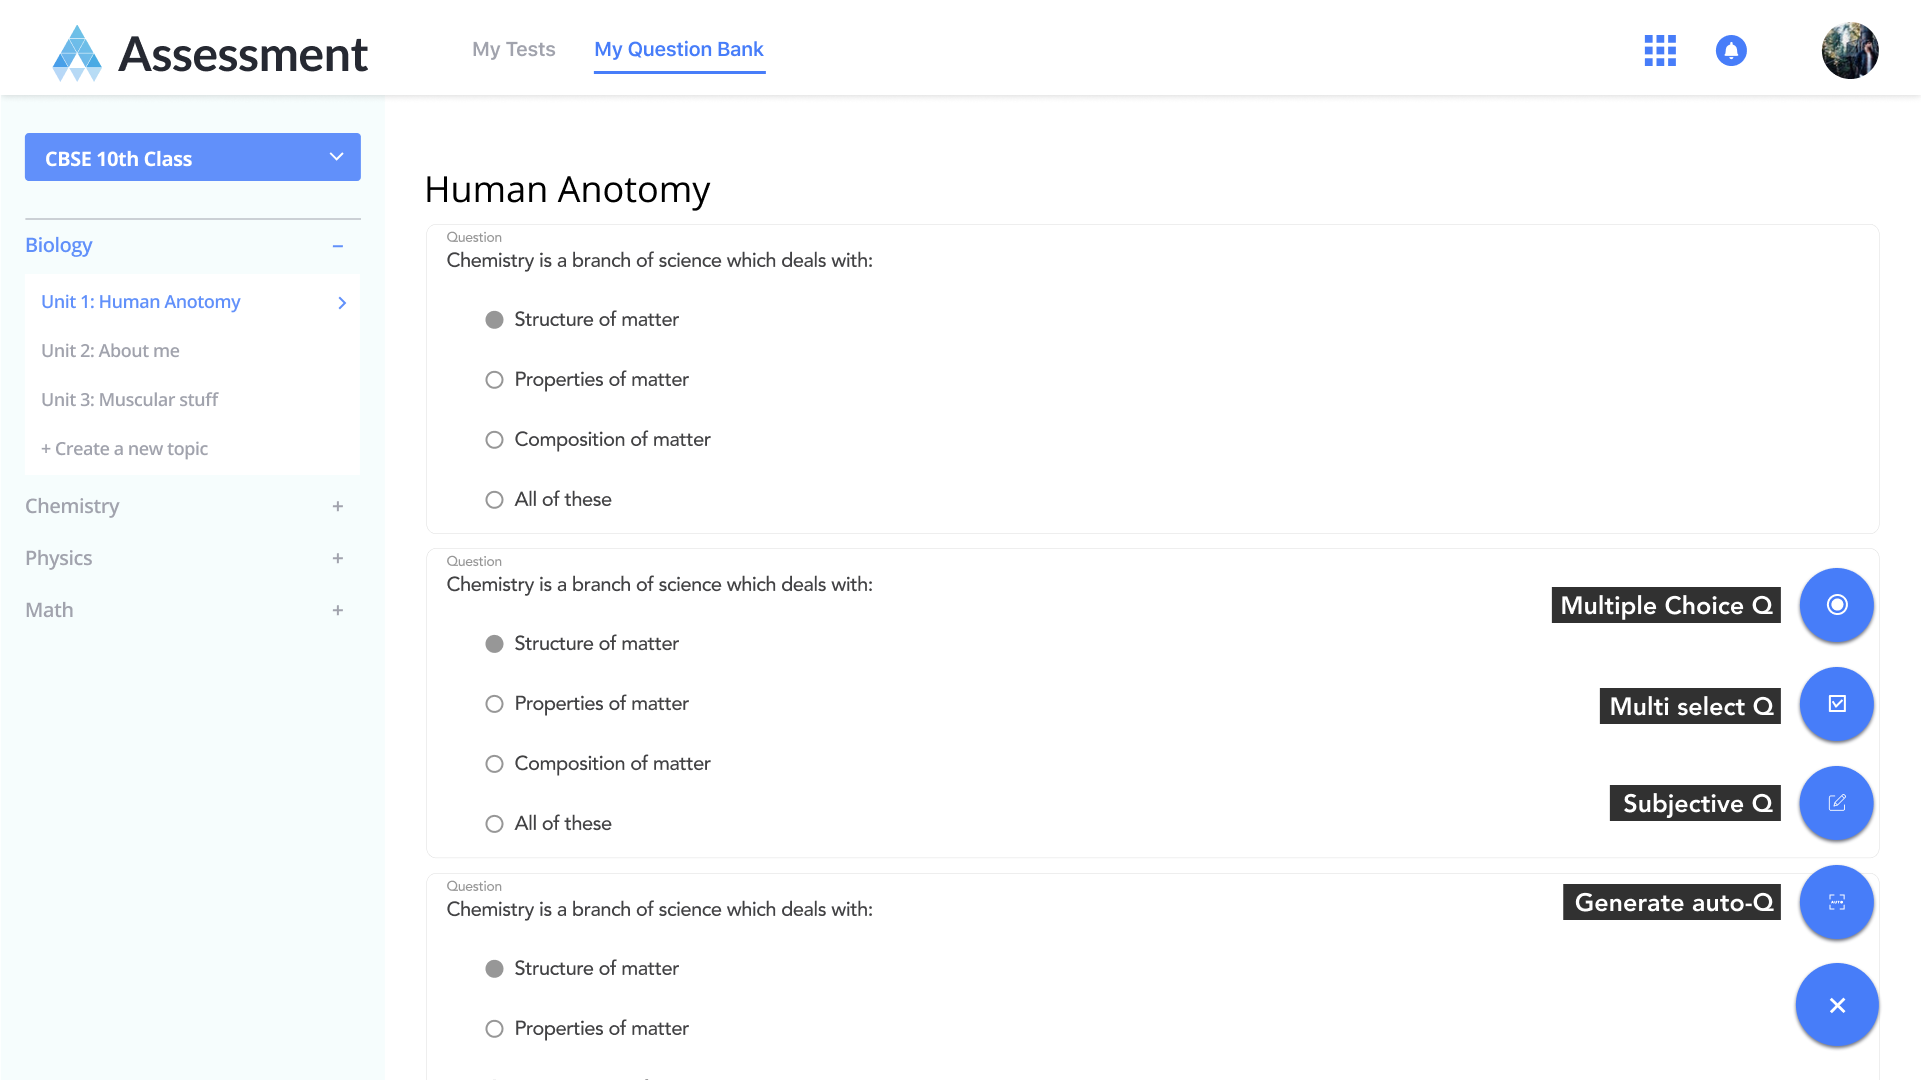Click the Multiple Choice question round button
The image size is (1921, 1081).
[x=1836, y=605]
